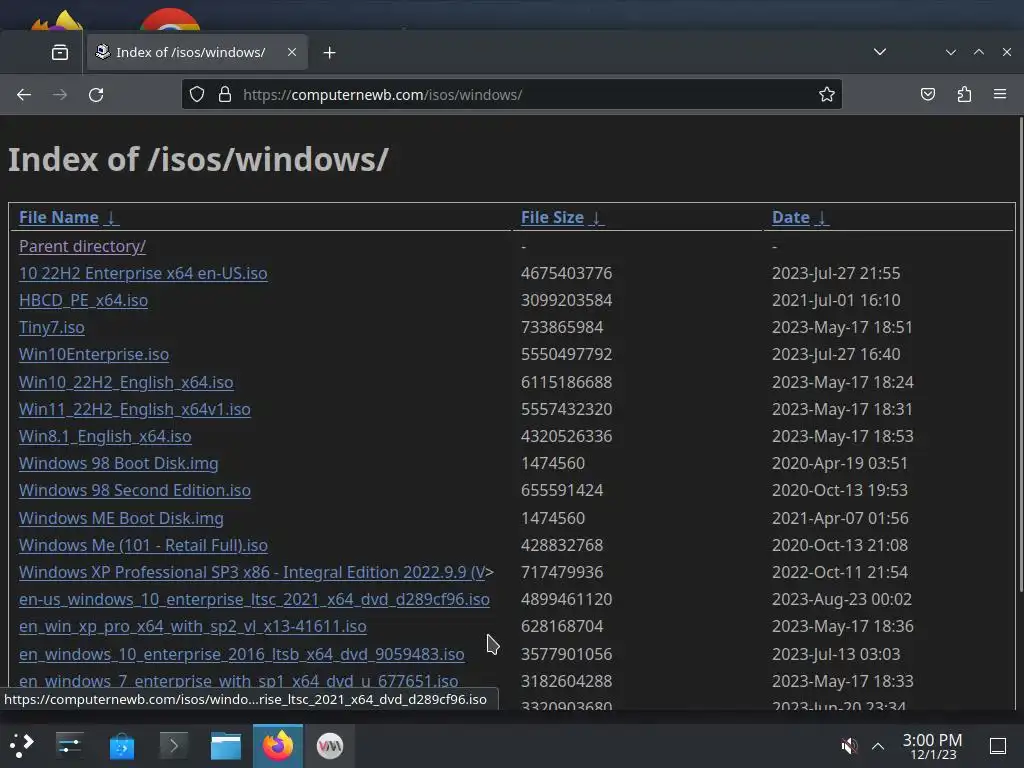Image resolution: width=1024 pixels, height=768 pixels.
Task: Sort Date descending with arrow
Action: tap(822, 217)
